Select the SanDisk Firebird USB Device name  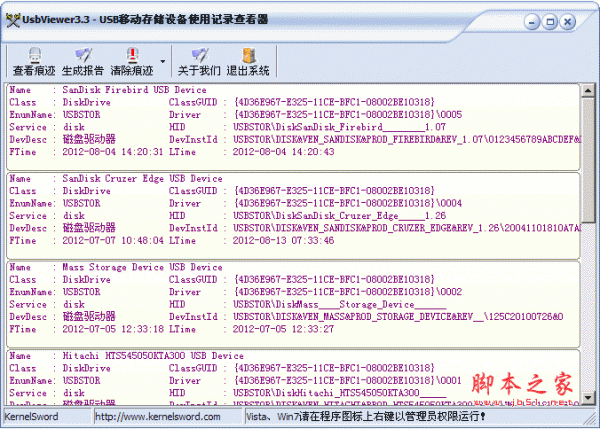click(x=134, y=90)
